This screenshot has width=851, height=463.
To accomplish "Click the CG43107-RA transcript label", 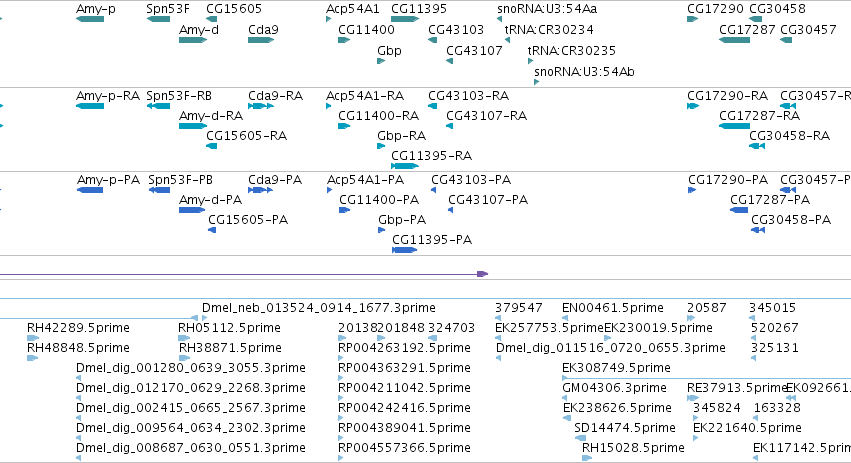I will click(x=487, y=116).
